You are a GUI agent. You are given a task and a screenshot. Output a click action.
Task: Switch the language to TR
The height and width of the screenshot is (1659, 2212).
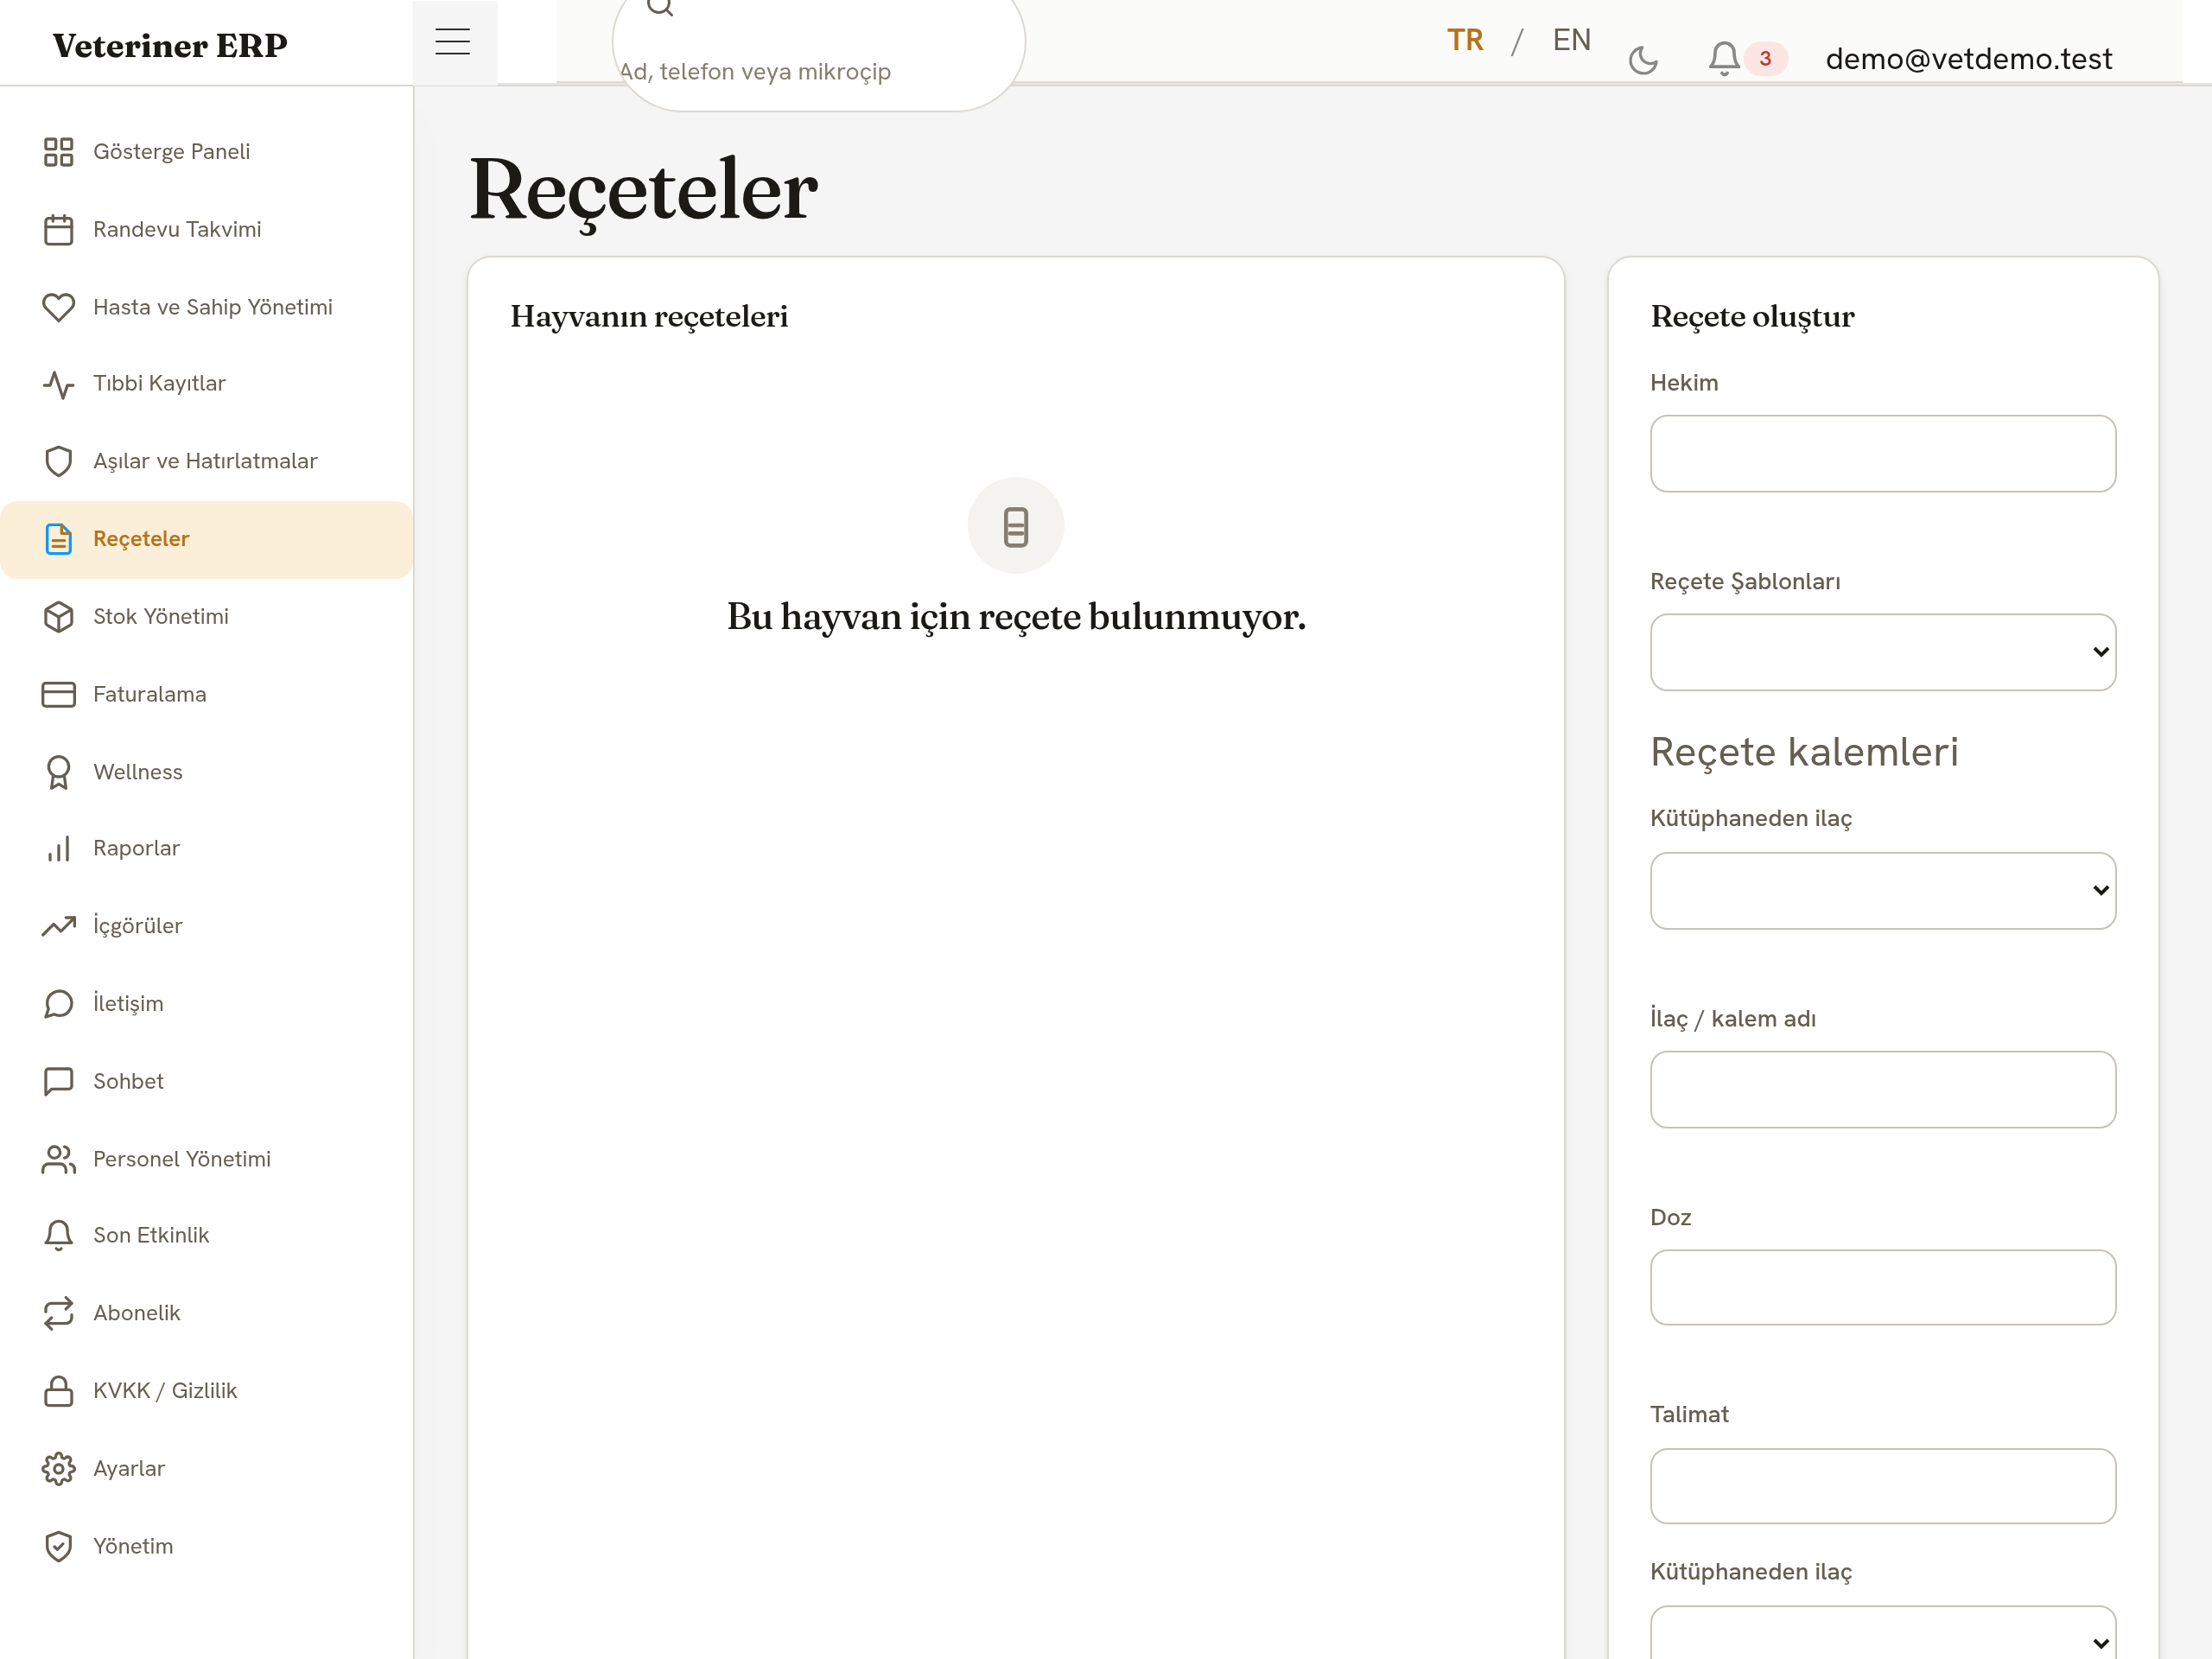point(1465,40)
